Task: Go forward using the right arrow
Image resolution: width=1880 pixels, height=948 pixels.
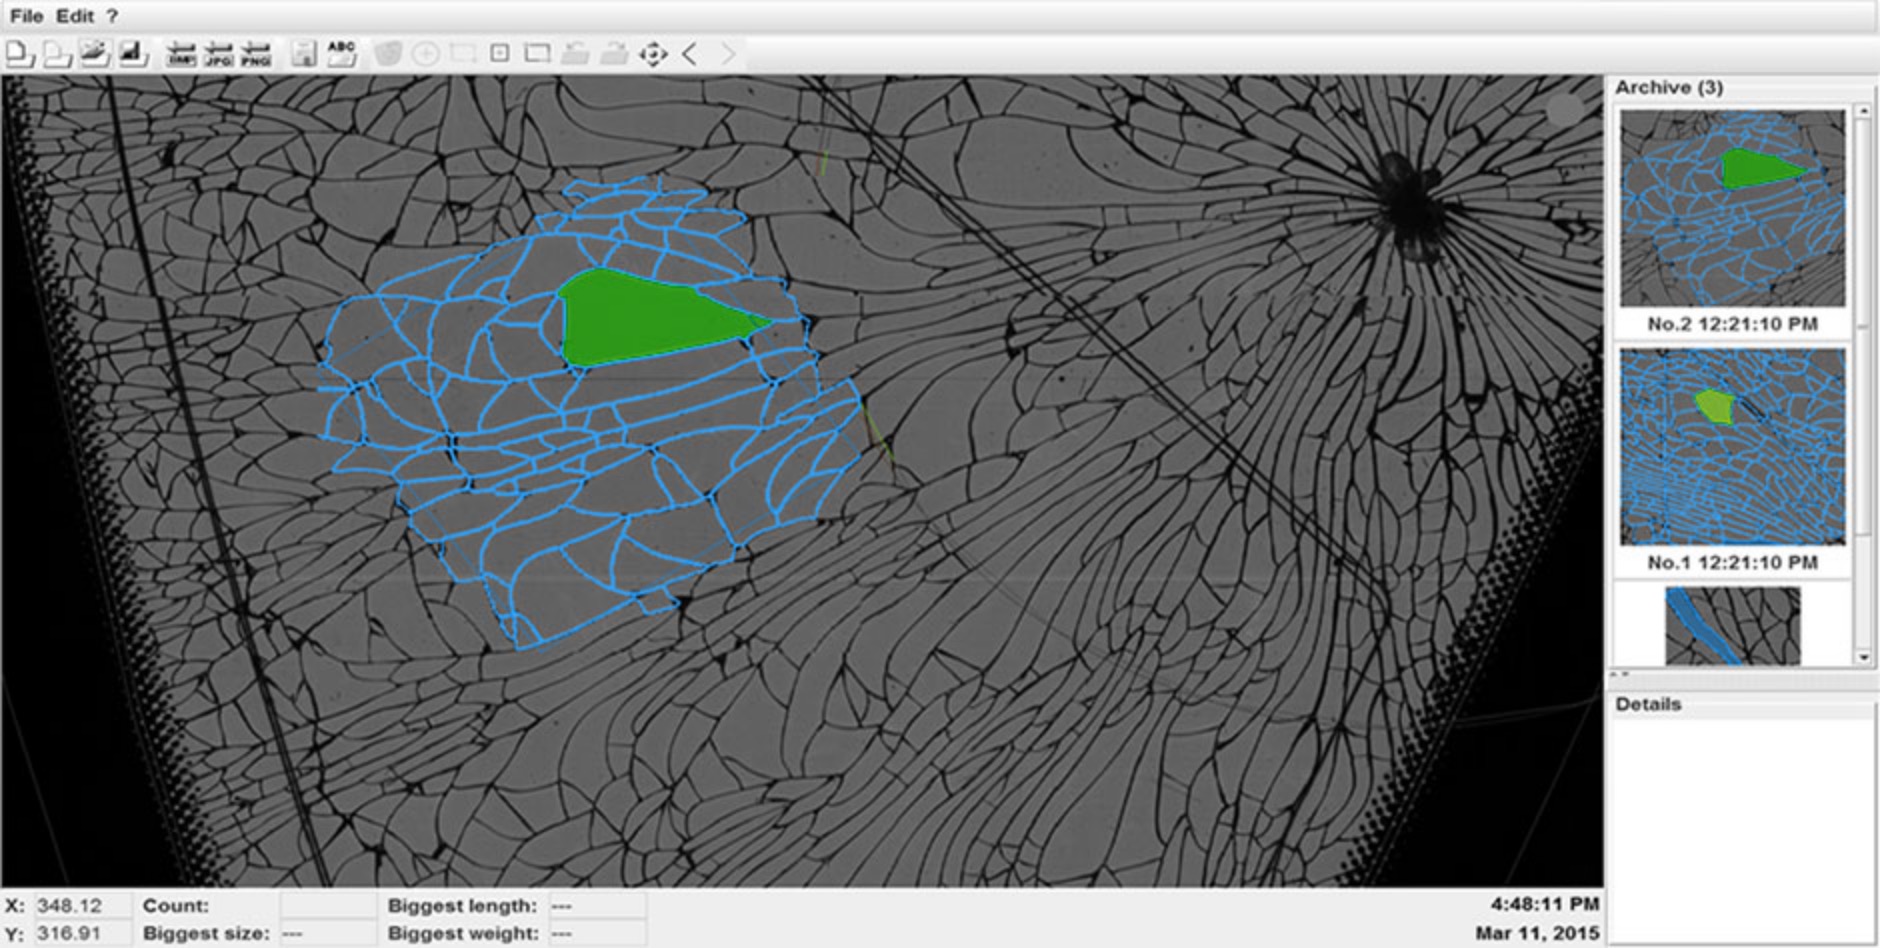Action: click(726, 55)
